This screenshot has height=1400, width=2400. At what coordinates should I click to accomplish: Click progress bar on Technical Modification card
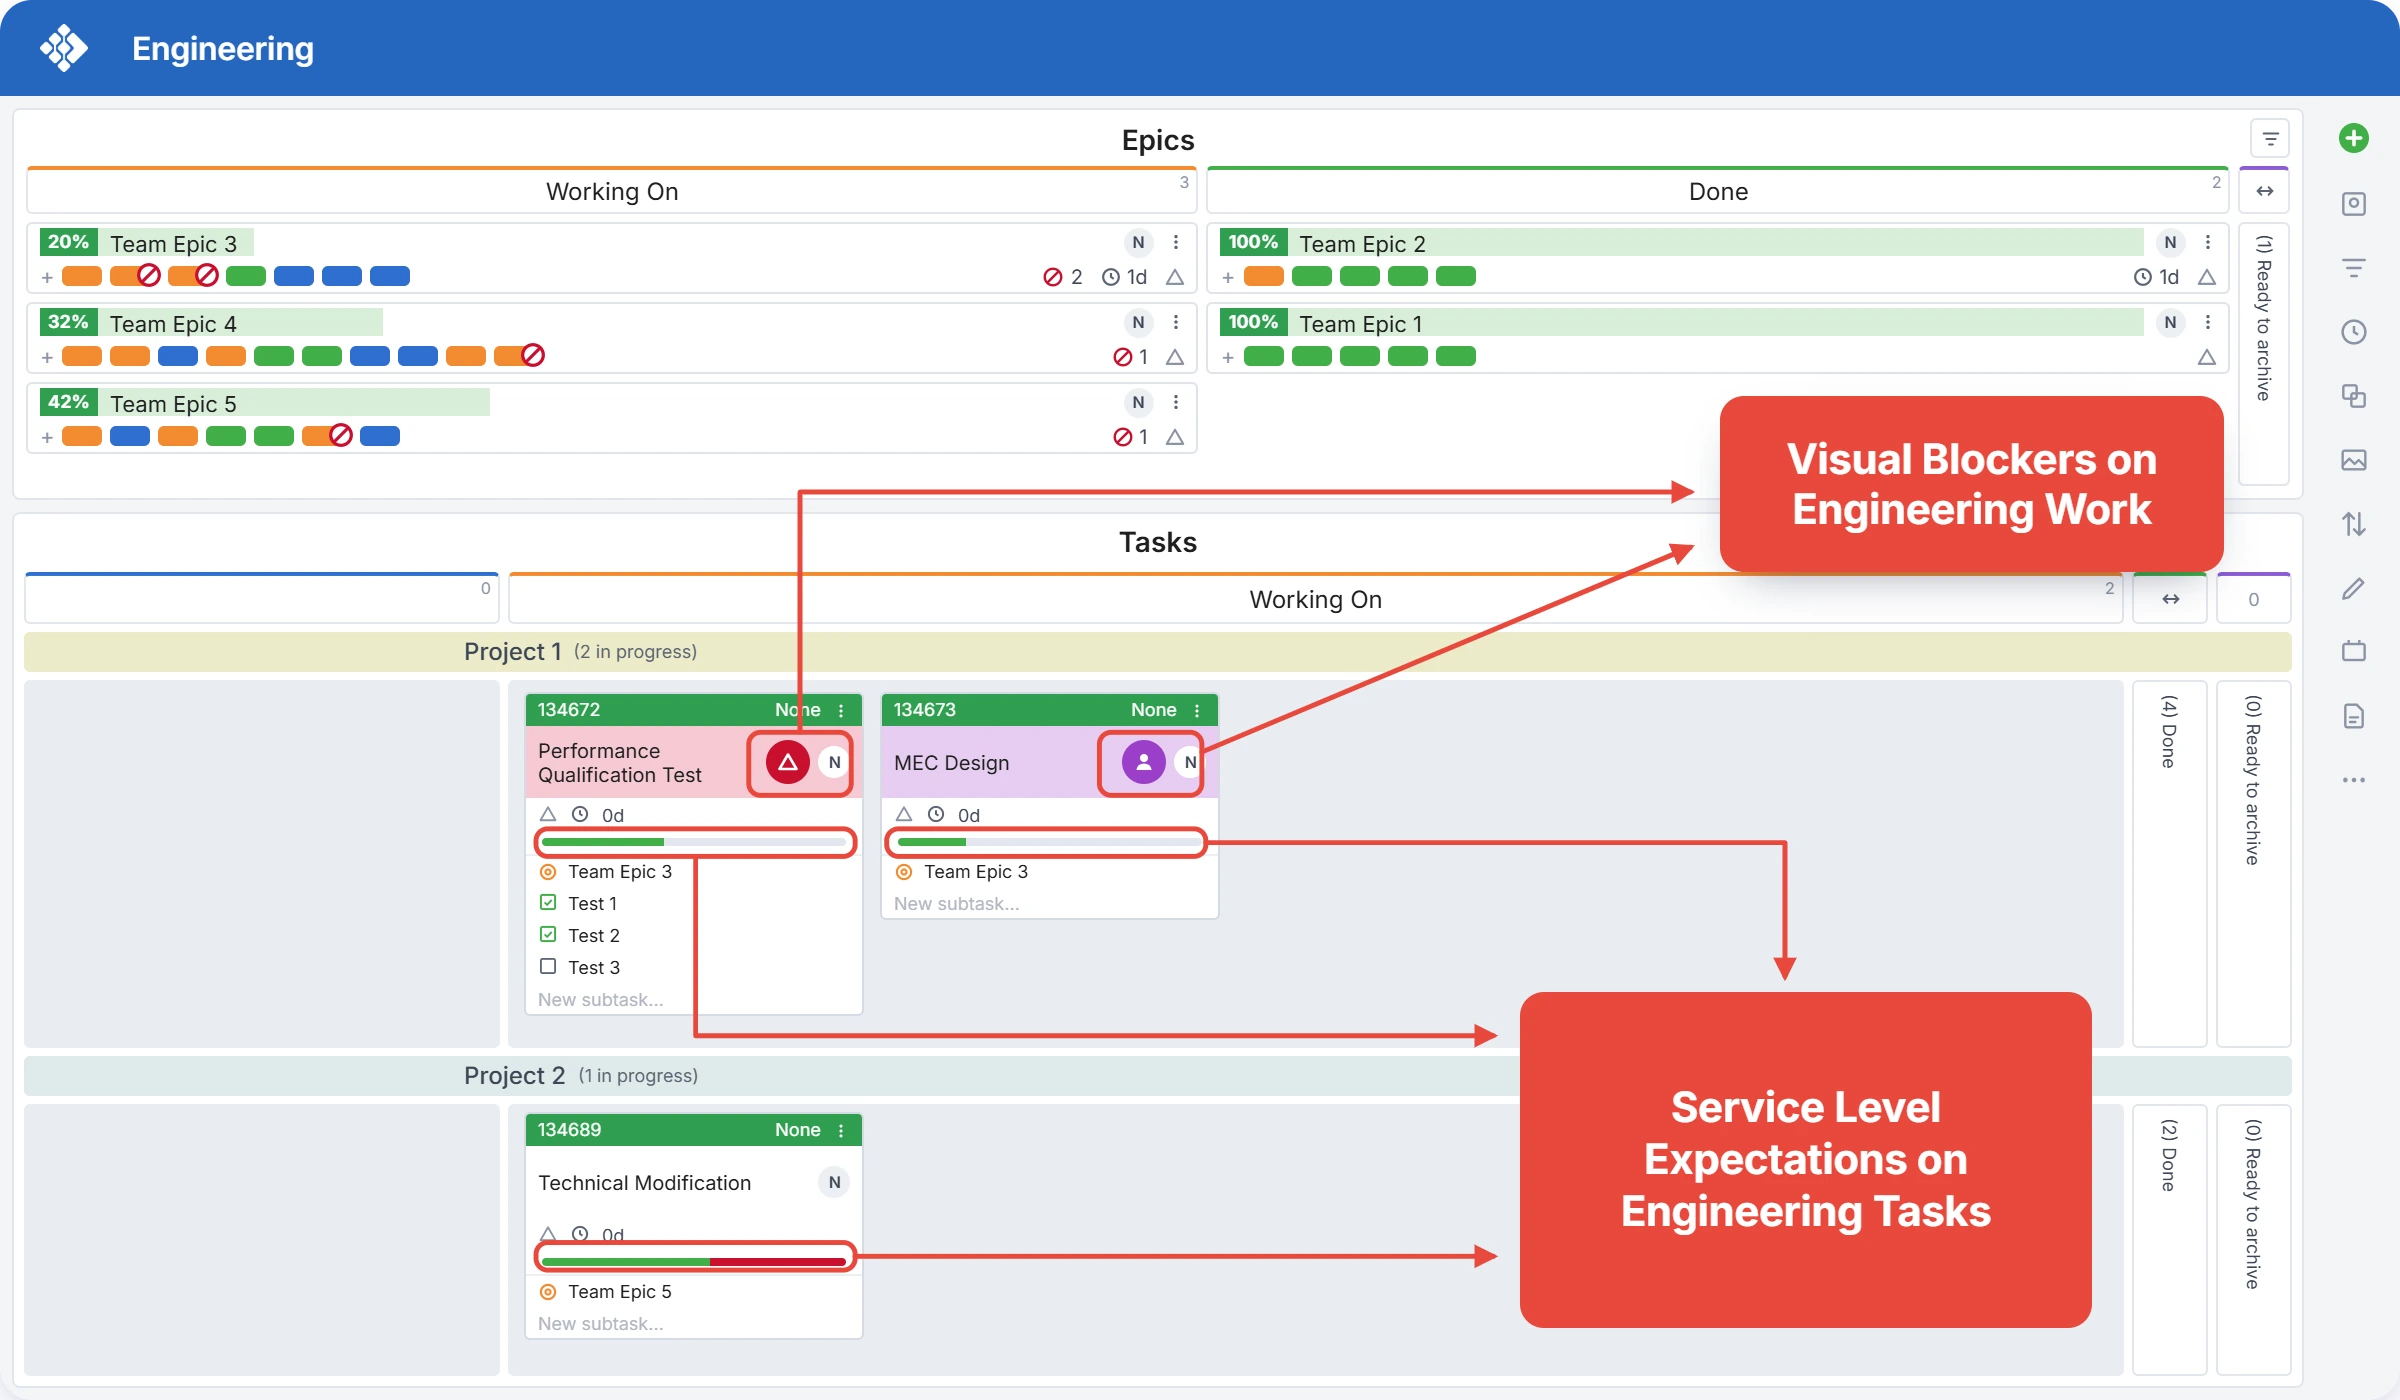point(694,1261)
